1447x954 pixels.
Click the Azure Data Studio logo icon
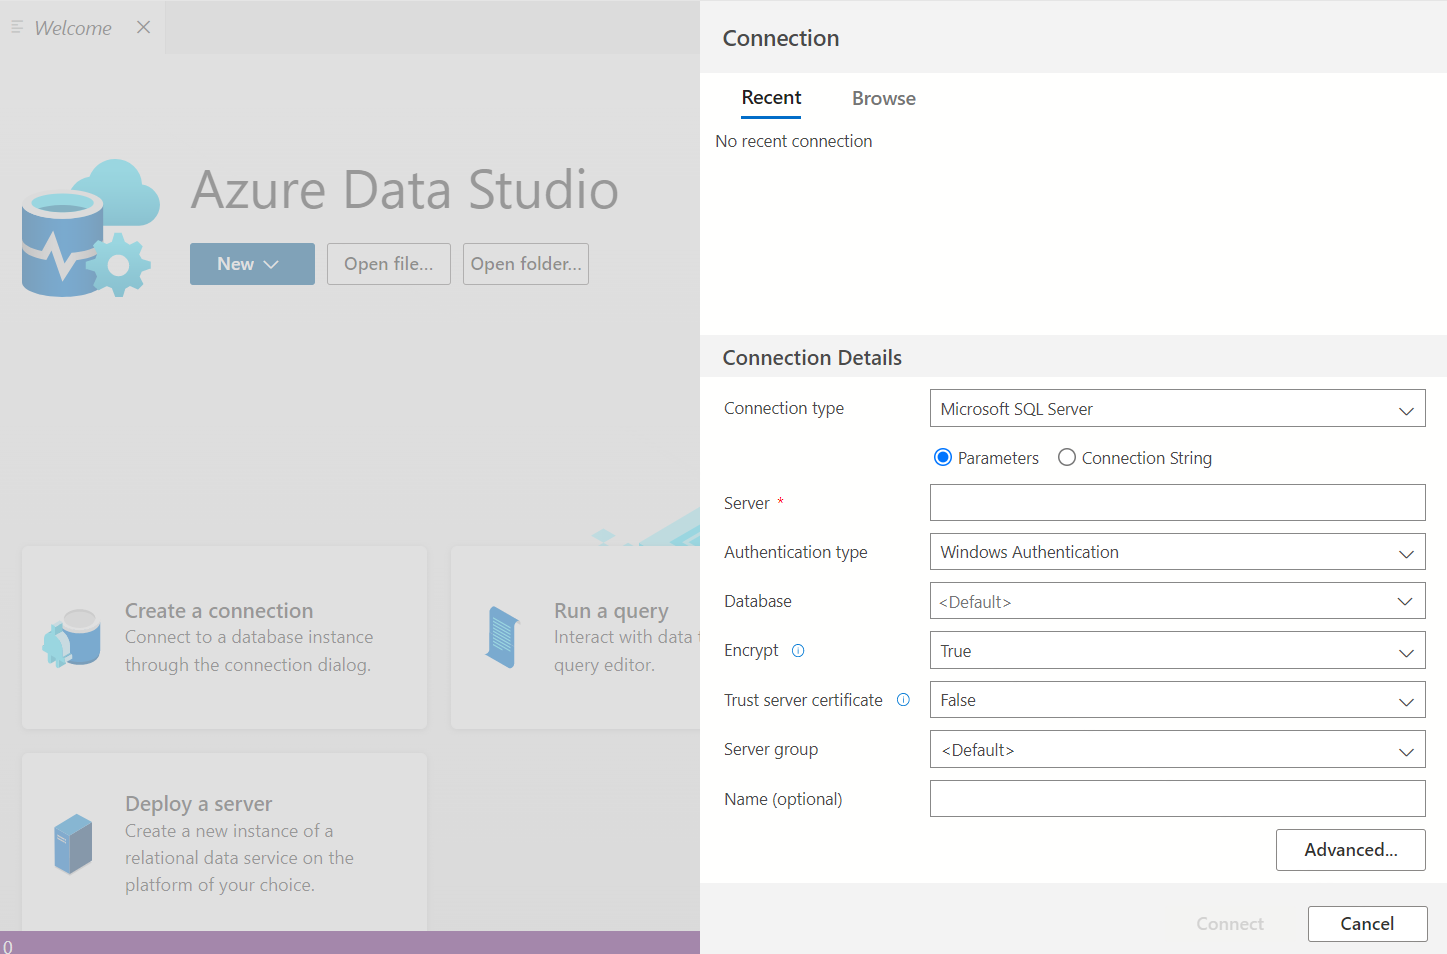click(90, 228)
